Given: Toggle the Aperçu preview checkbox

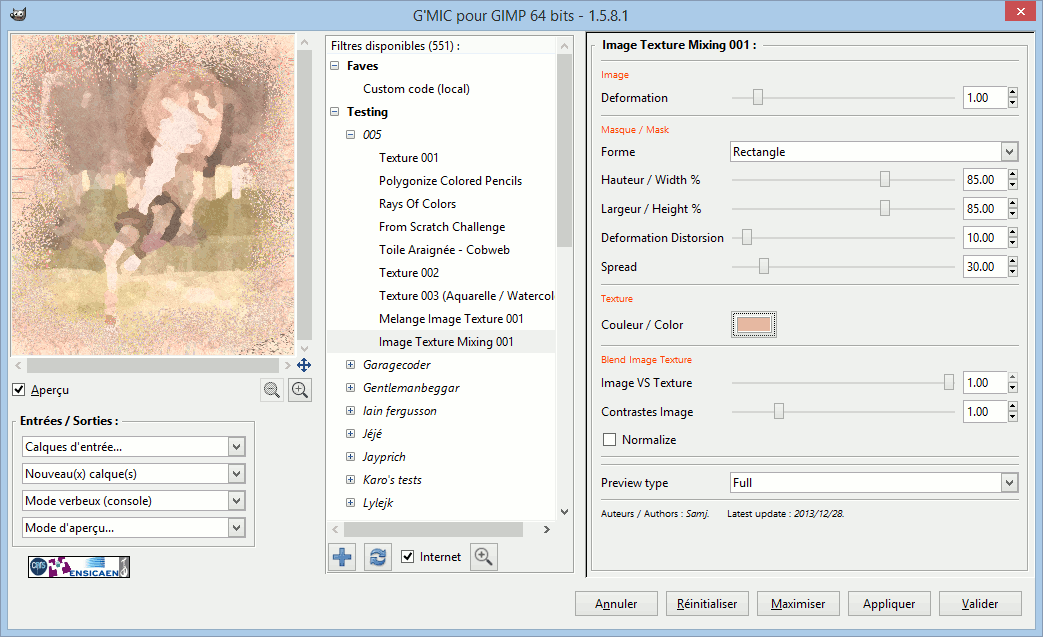Looking at the screenshot, I should 19,390.
